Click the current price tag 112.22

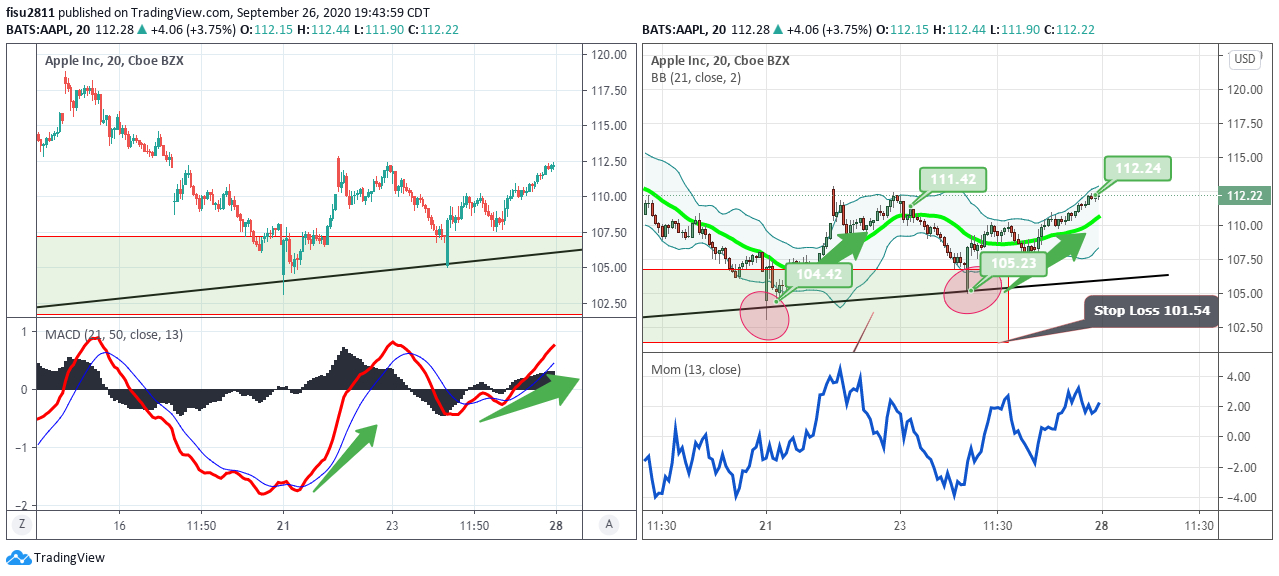[1245, 195]
